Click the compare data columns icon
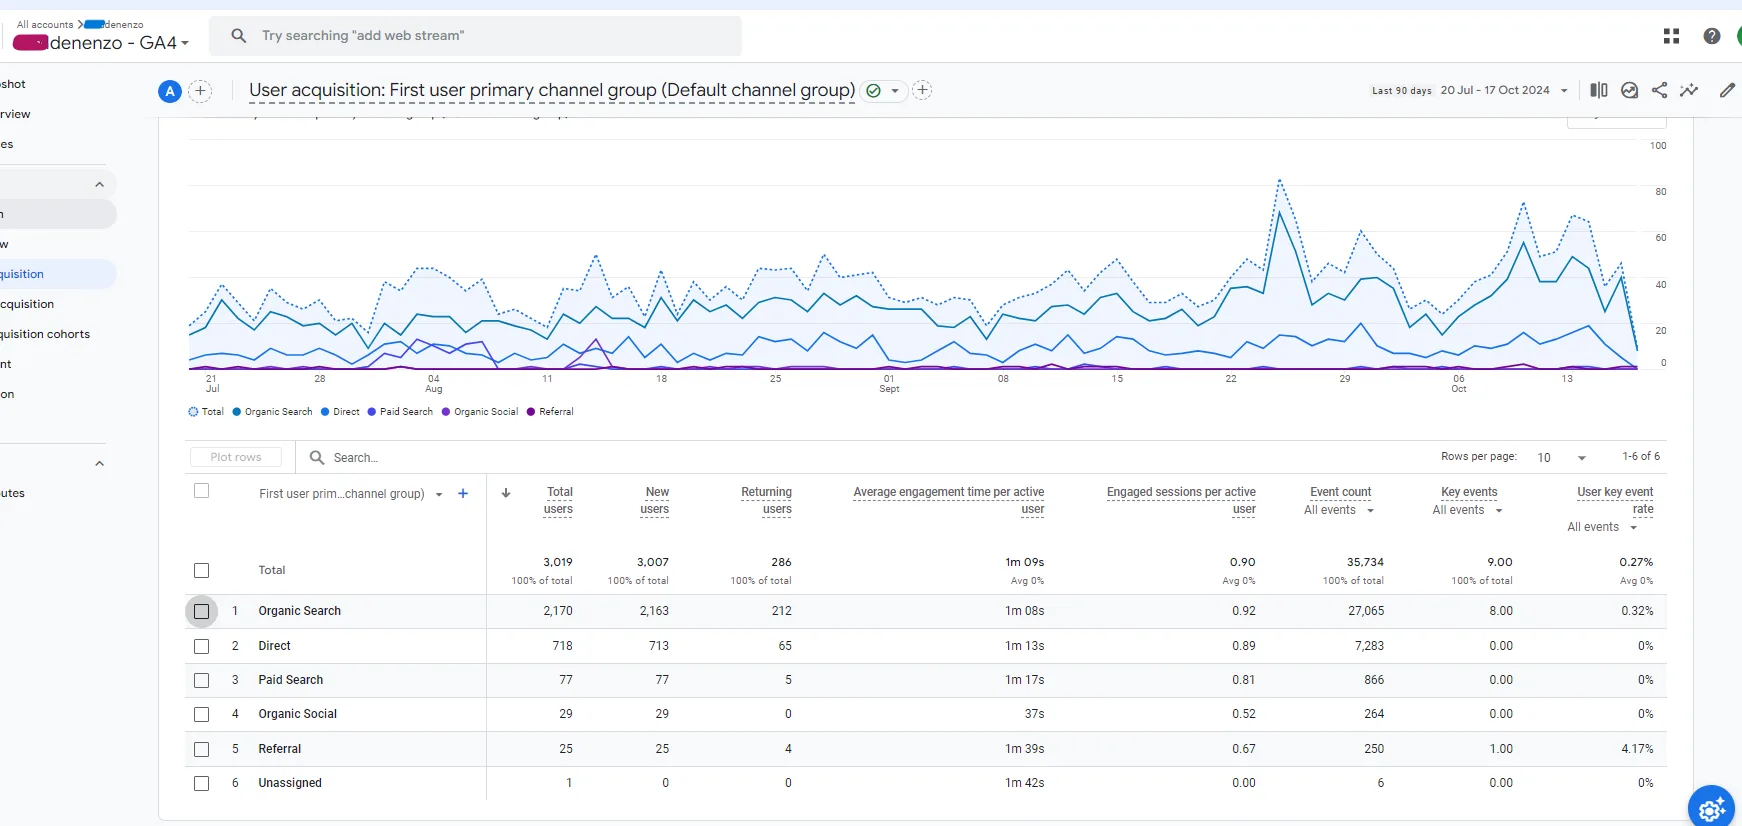 (1599, 90)
